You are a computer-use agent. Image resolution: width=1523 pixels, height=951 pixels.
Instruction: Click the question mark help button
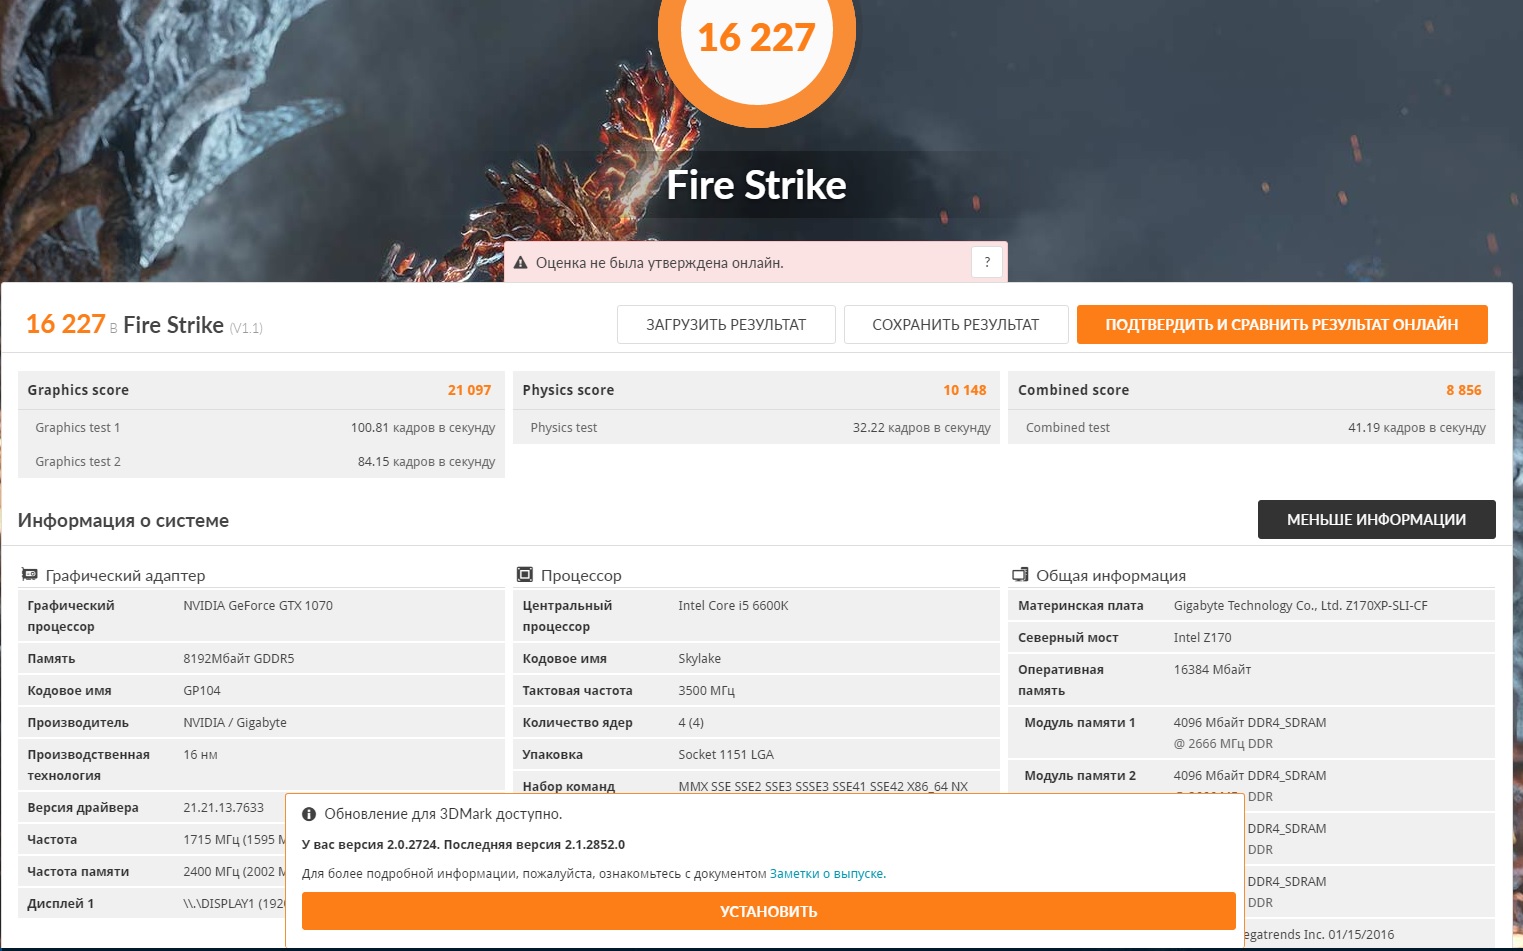point(987,262)
